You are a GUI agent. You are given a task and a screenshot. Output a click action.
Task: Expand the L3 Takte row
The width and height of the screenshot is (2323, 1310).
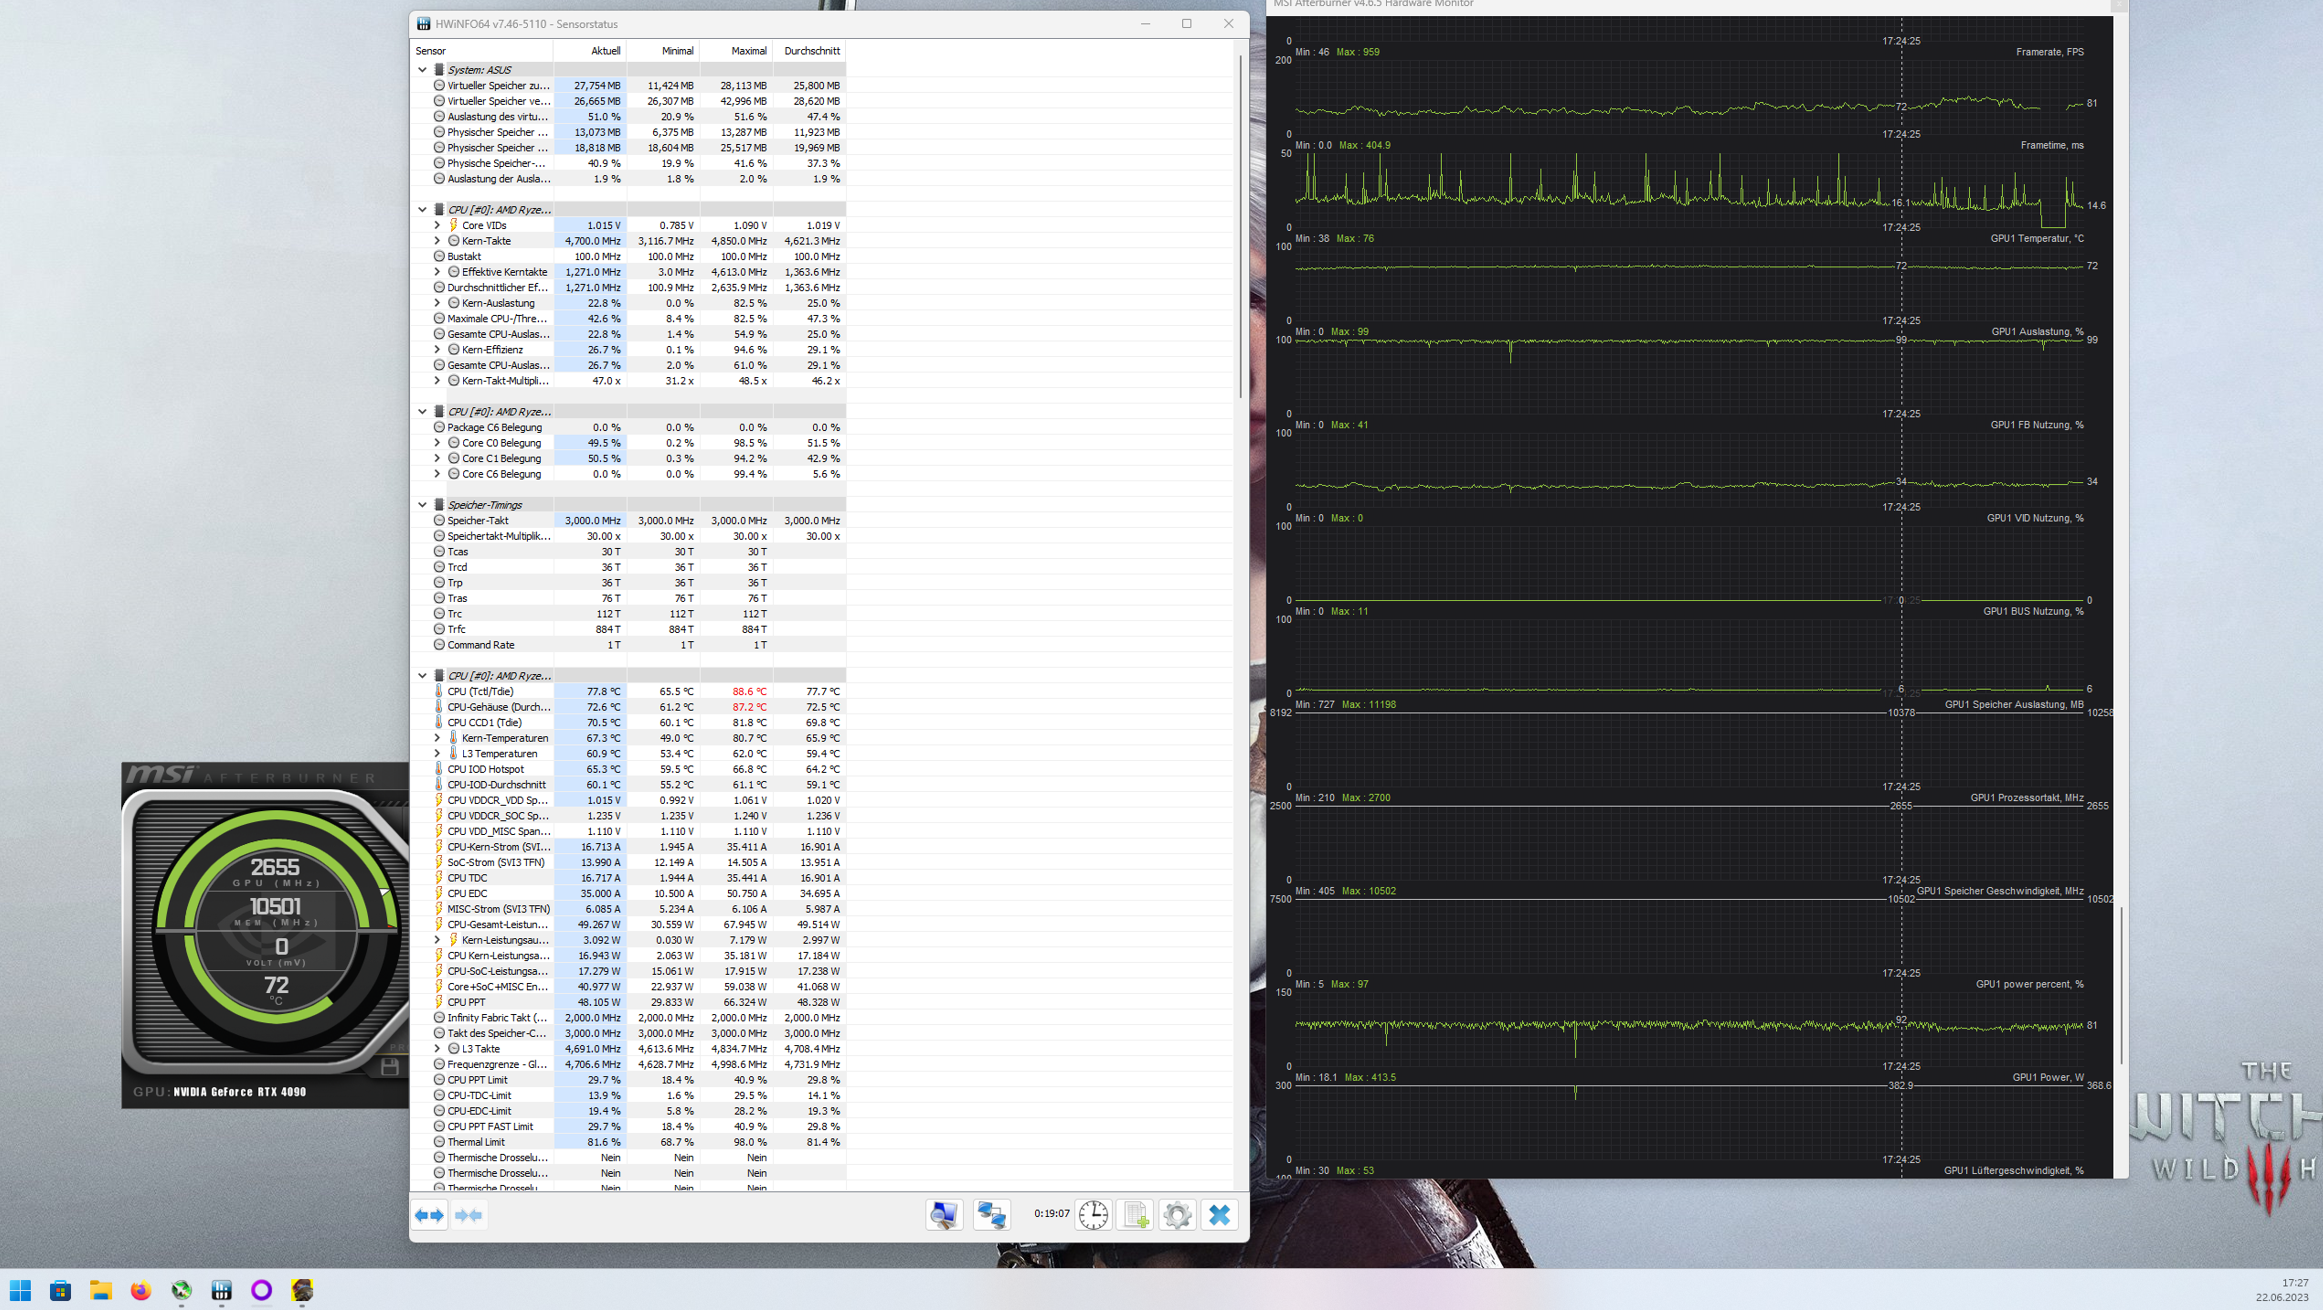[x=437, y=1049]
